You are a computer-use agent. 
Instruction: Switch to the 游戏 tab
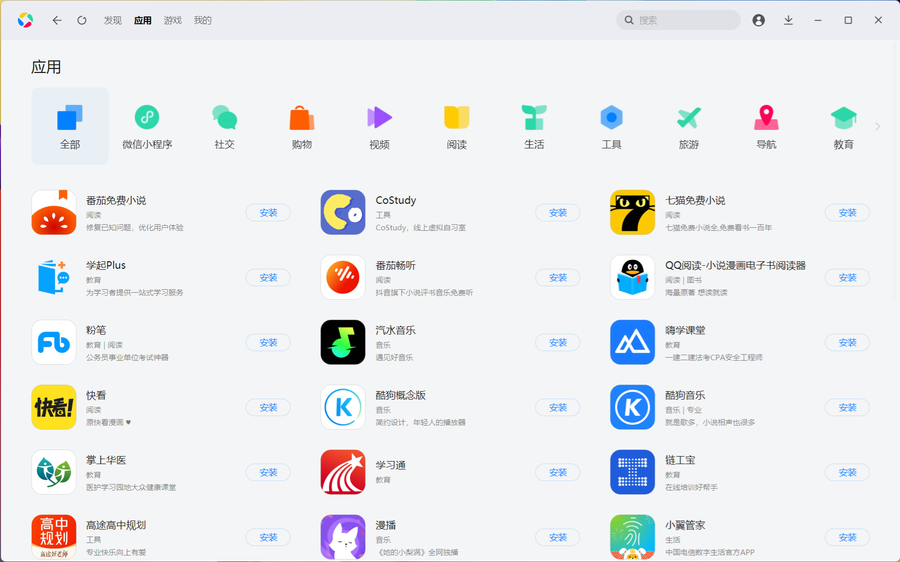click(x=173, y=20)
